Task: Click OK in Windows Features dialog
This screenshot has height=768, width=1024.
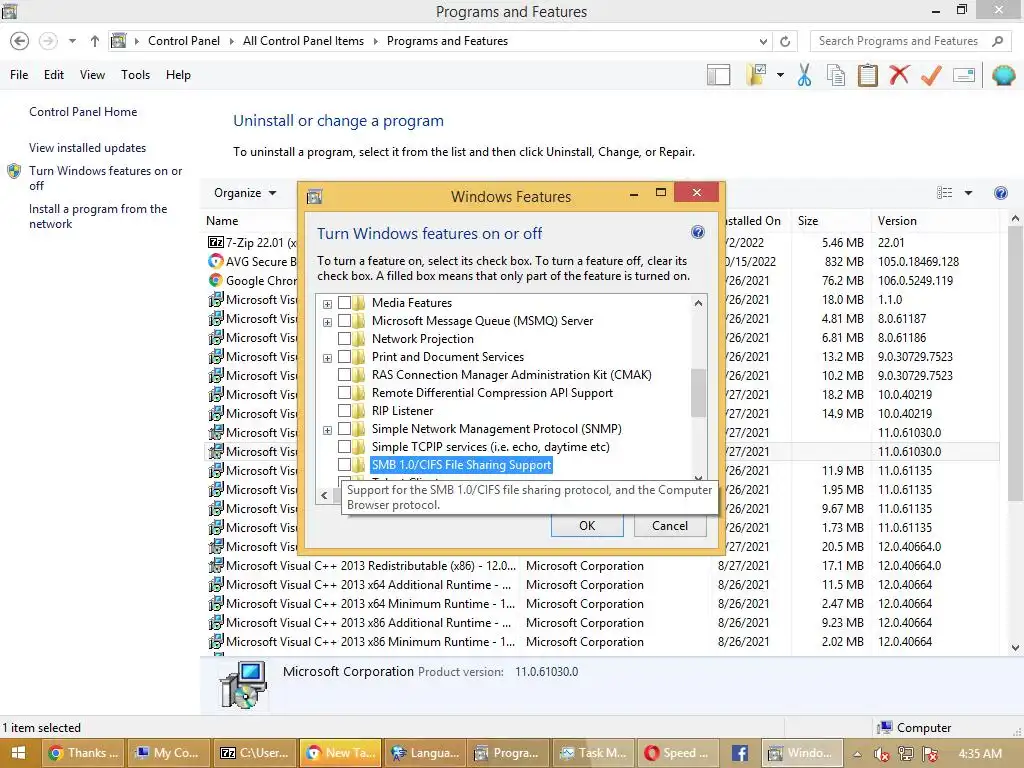Action: tap(587, 526)
